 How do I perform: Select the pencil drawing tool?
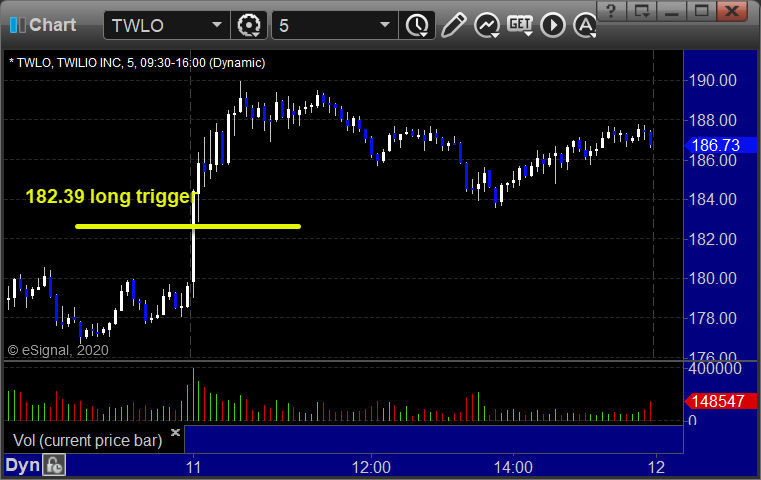coord(453,25)
